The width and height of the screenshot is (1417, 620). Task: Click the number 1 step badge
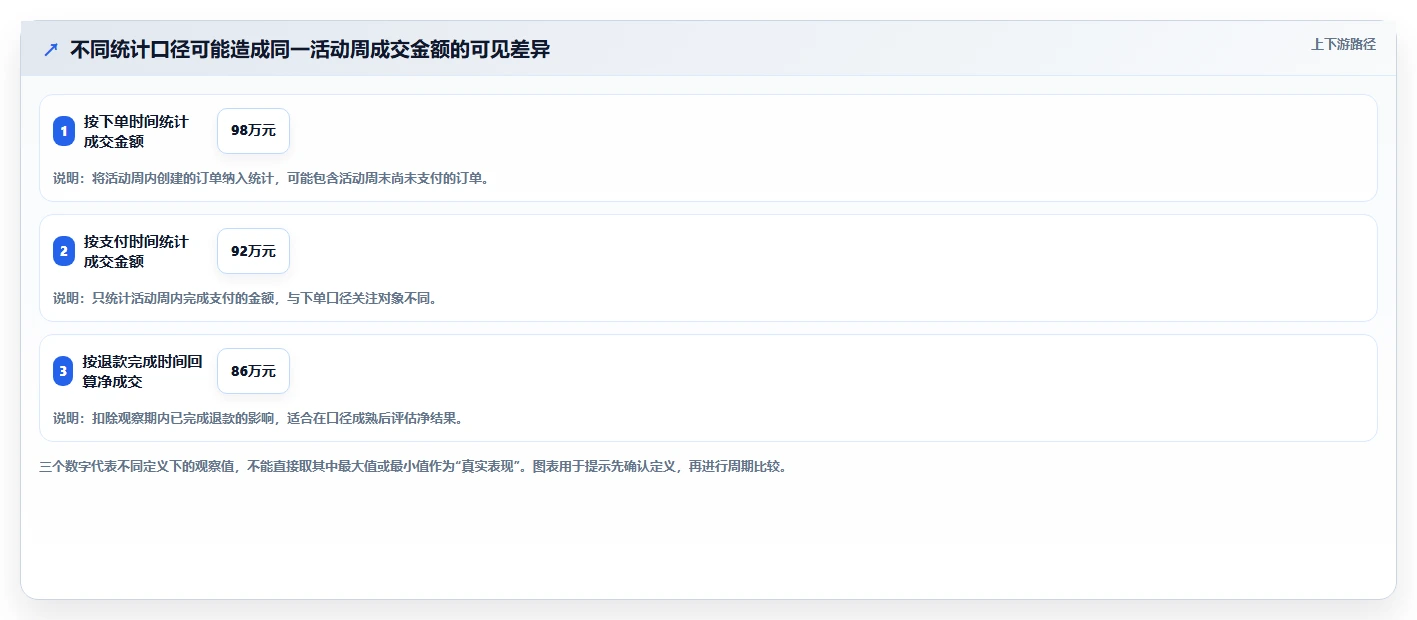(x=64, y=131)
